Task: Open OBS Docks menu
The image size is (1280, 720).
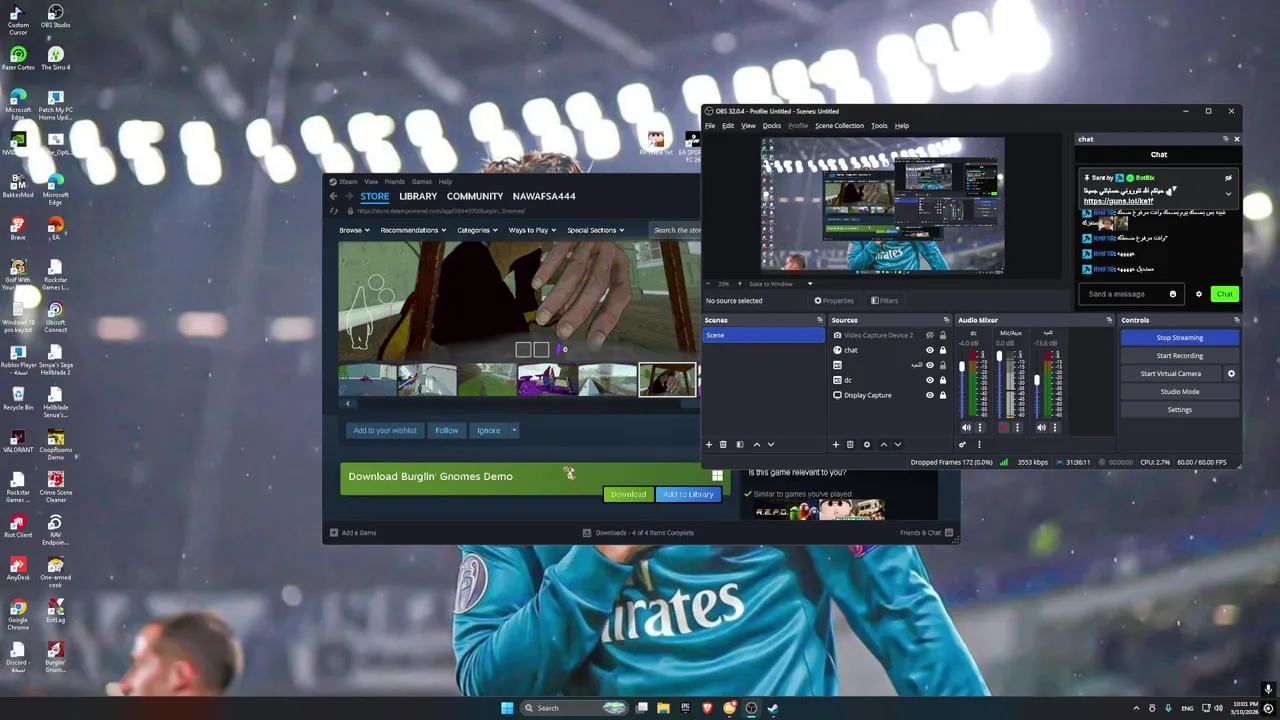Action: 771,126
